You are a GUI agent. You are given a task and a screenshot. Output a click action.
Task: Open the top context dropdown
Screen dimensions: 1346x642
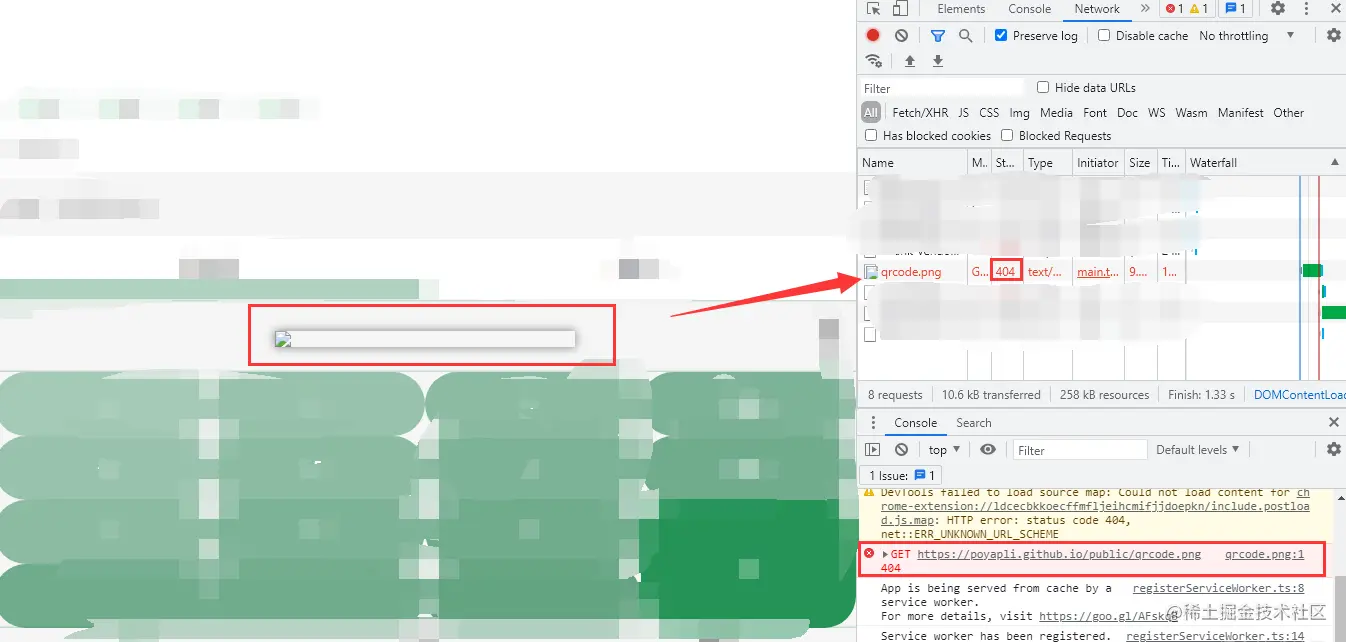tap(944, 450)
